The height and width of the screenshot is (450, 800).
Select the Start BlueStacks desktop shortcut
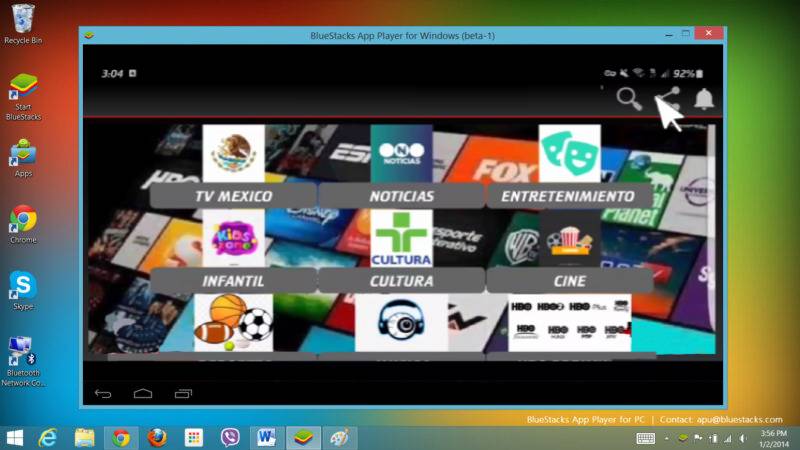click(x=23, y=97)
